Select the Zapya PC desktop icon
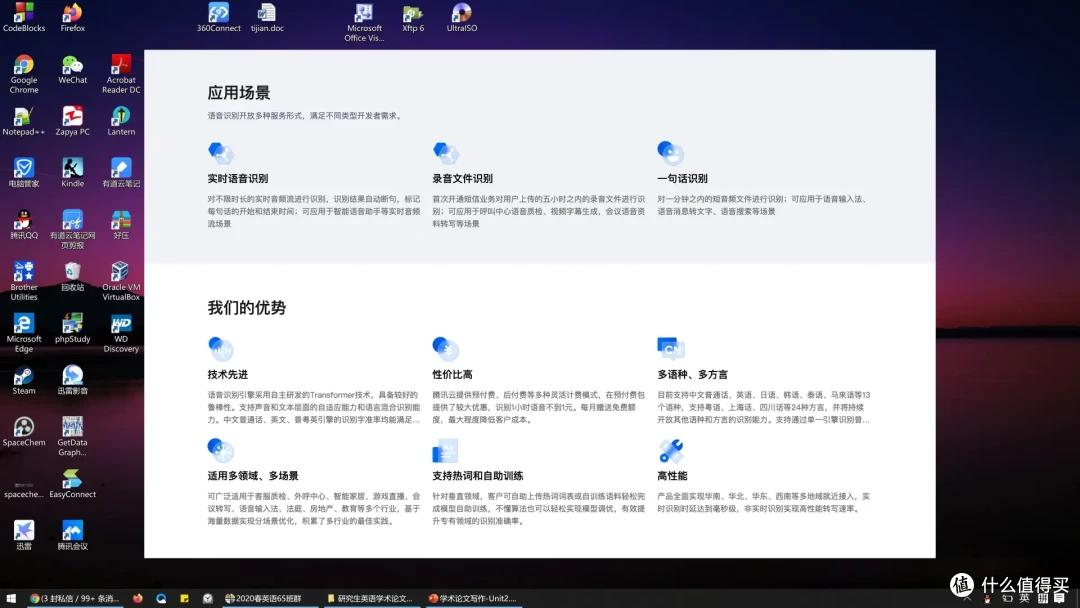 pos(72,120)
